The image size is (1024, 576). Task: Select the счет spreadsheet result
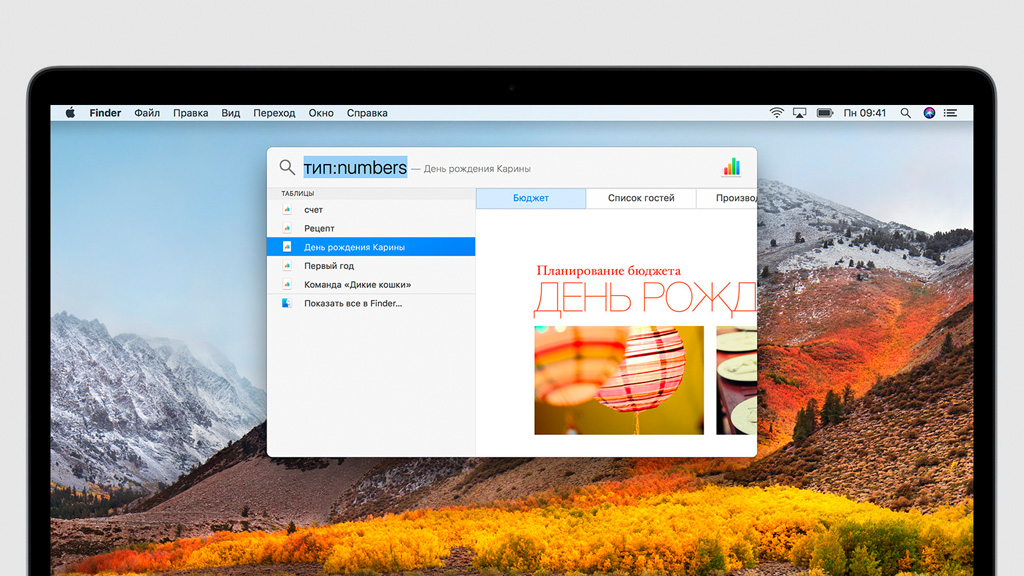313,210
